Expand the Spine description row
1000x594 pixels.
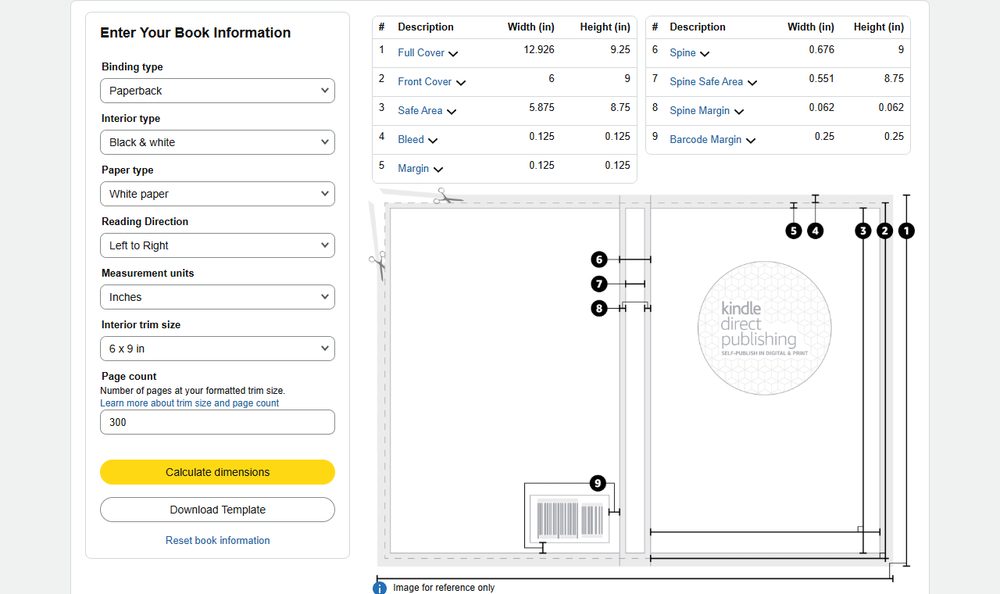pos(689,53)
